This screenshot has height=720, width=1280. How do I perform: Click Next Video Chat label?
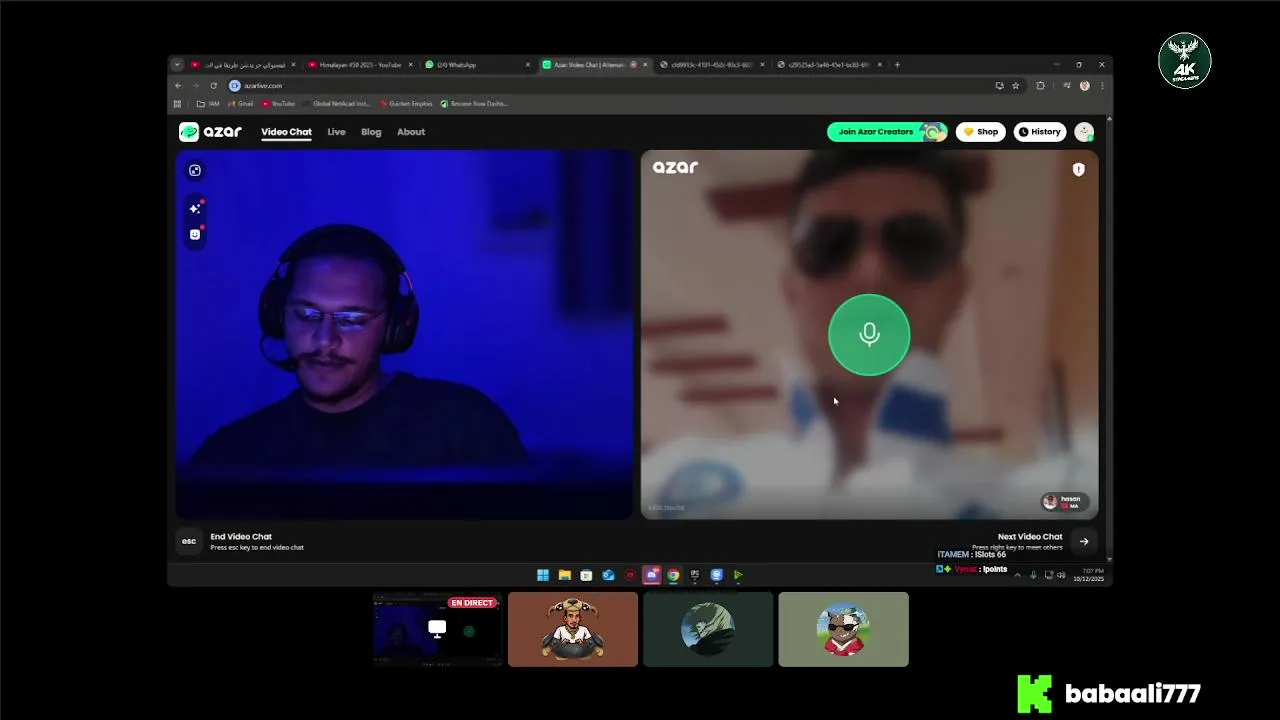(1030, 537)
